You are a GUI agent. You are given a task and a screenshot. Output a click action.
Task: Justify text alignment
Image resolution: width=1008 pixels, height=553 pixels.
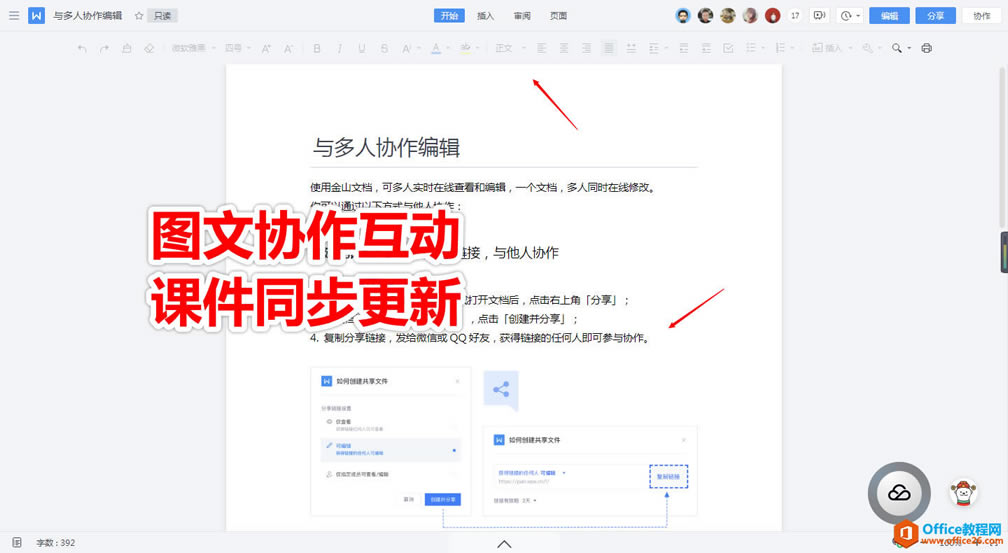click(609, 48)
